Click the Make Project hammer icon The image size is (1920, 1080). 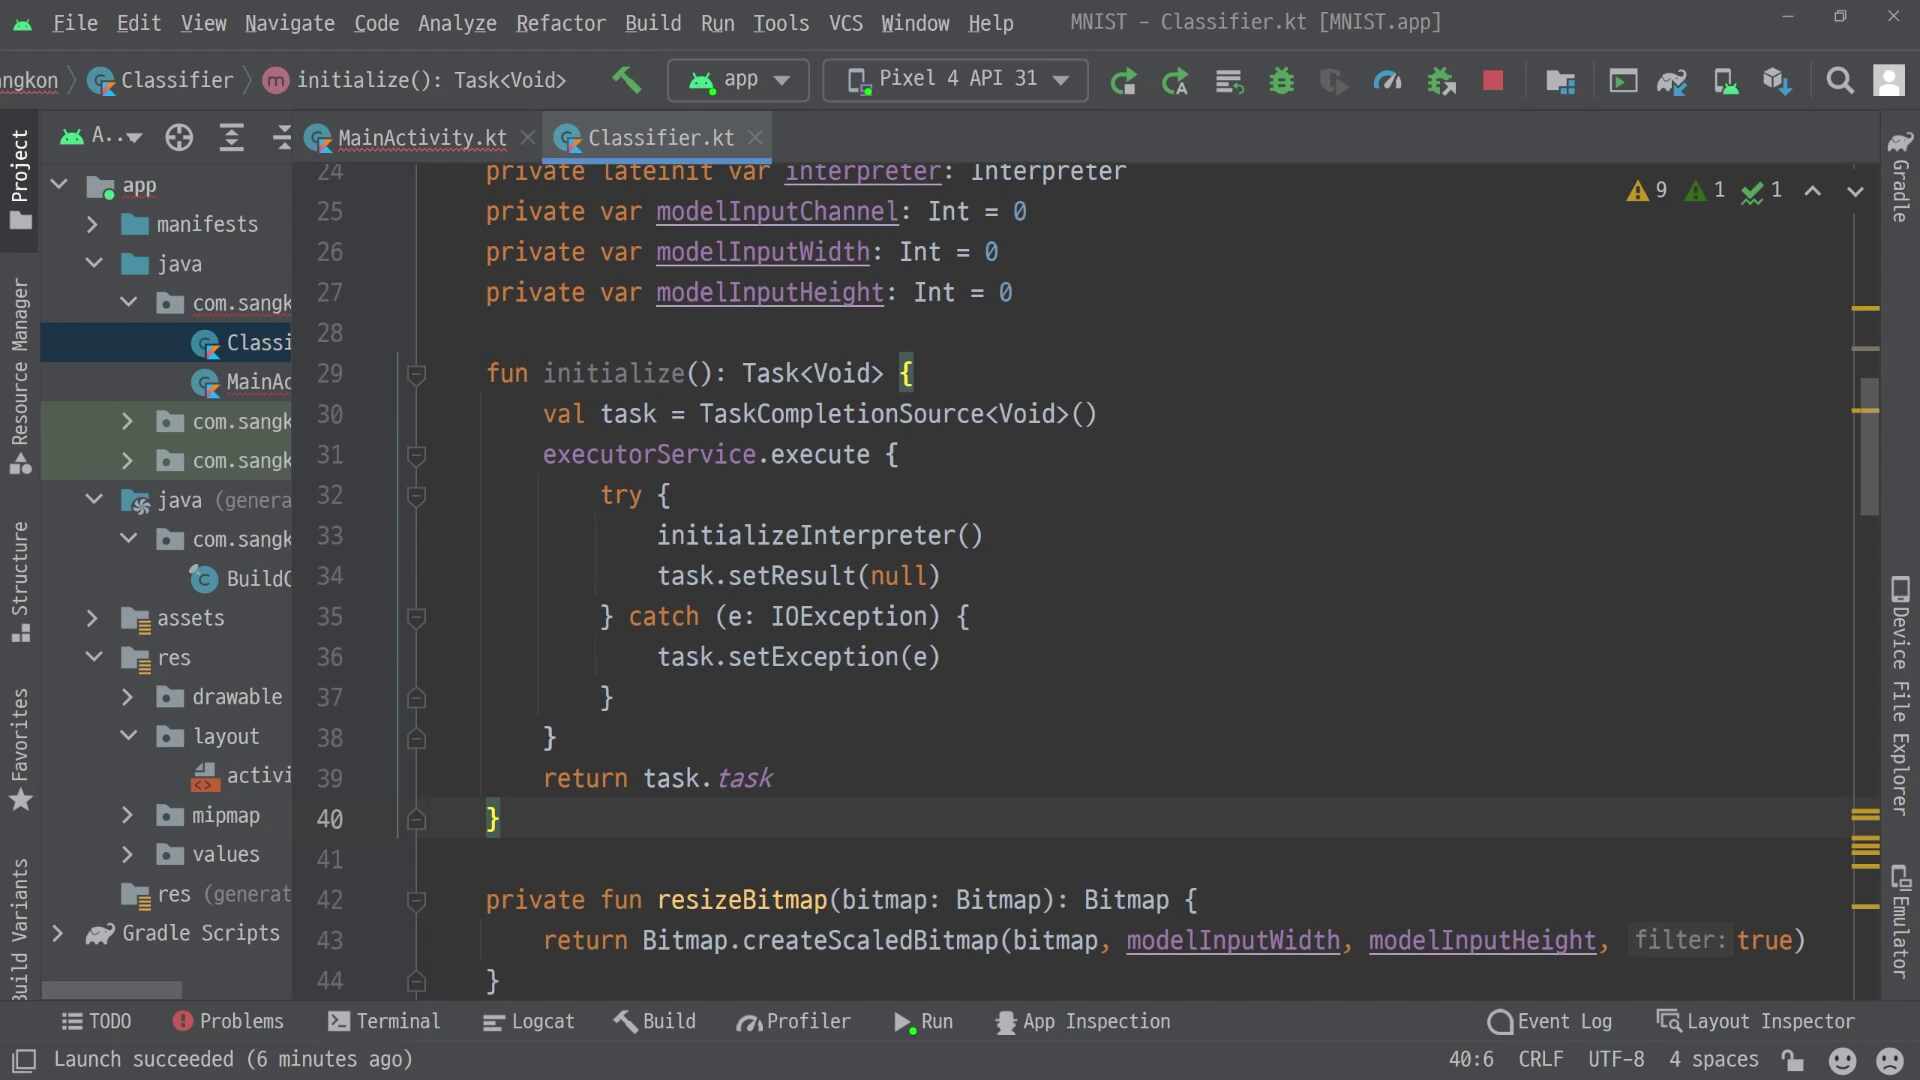point(626,79)
